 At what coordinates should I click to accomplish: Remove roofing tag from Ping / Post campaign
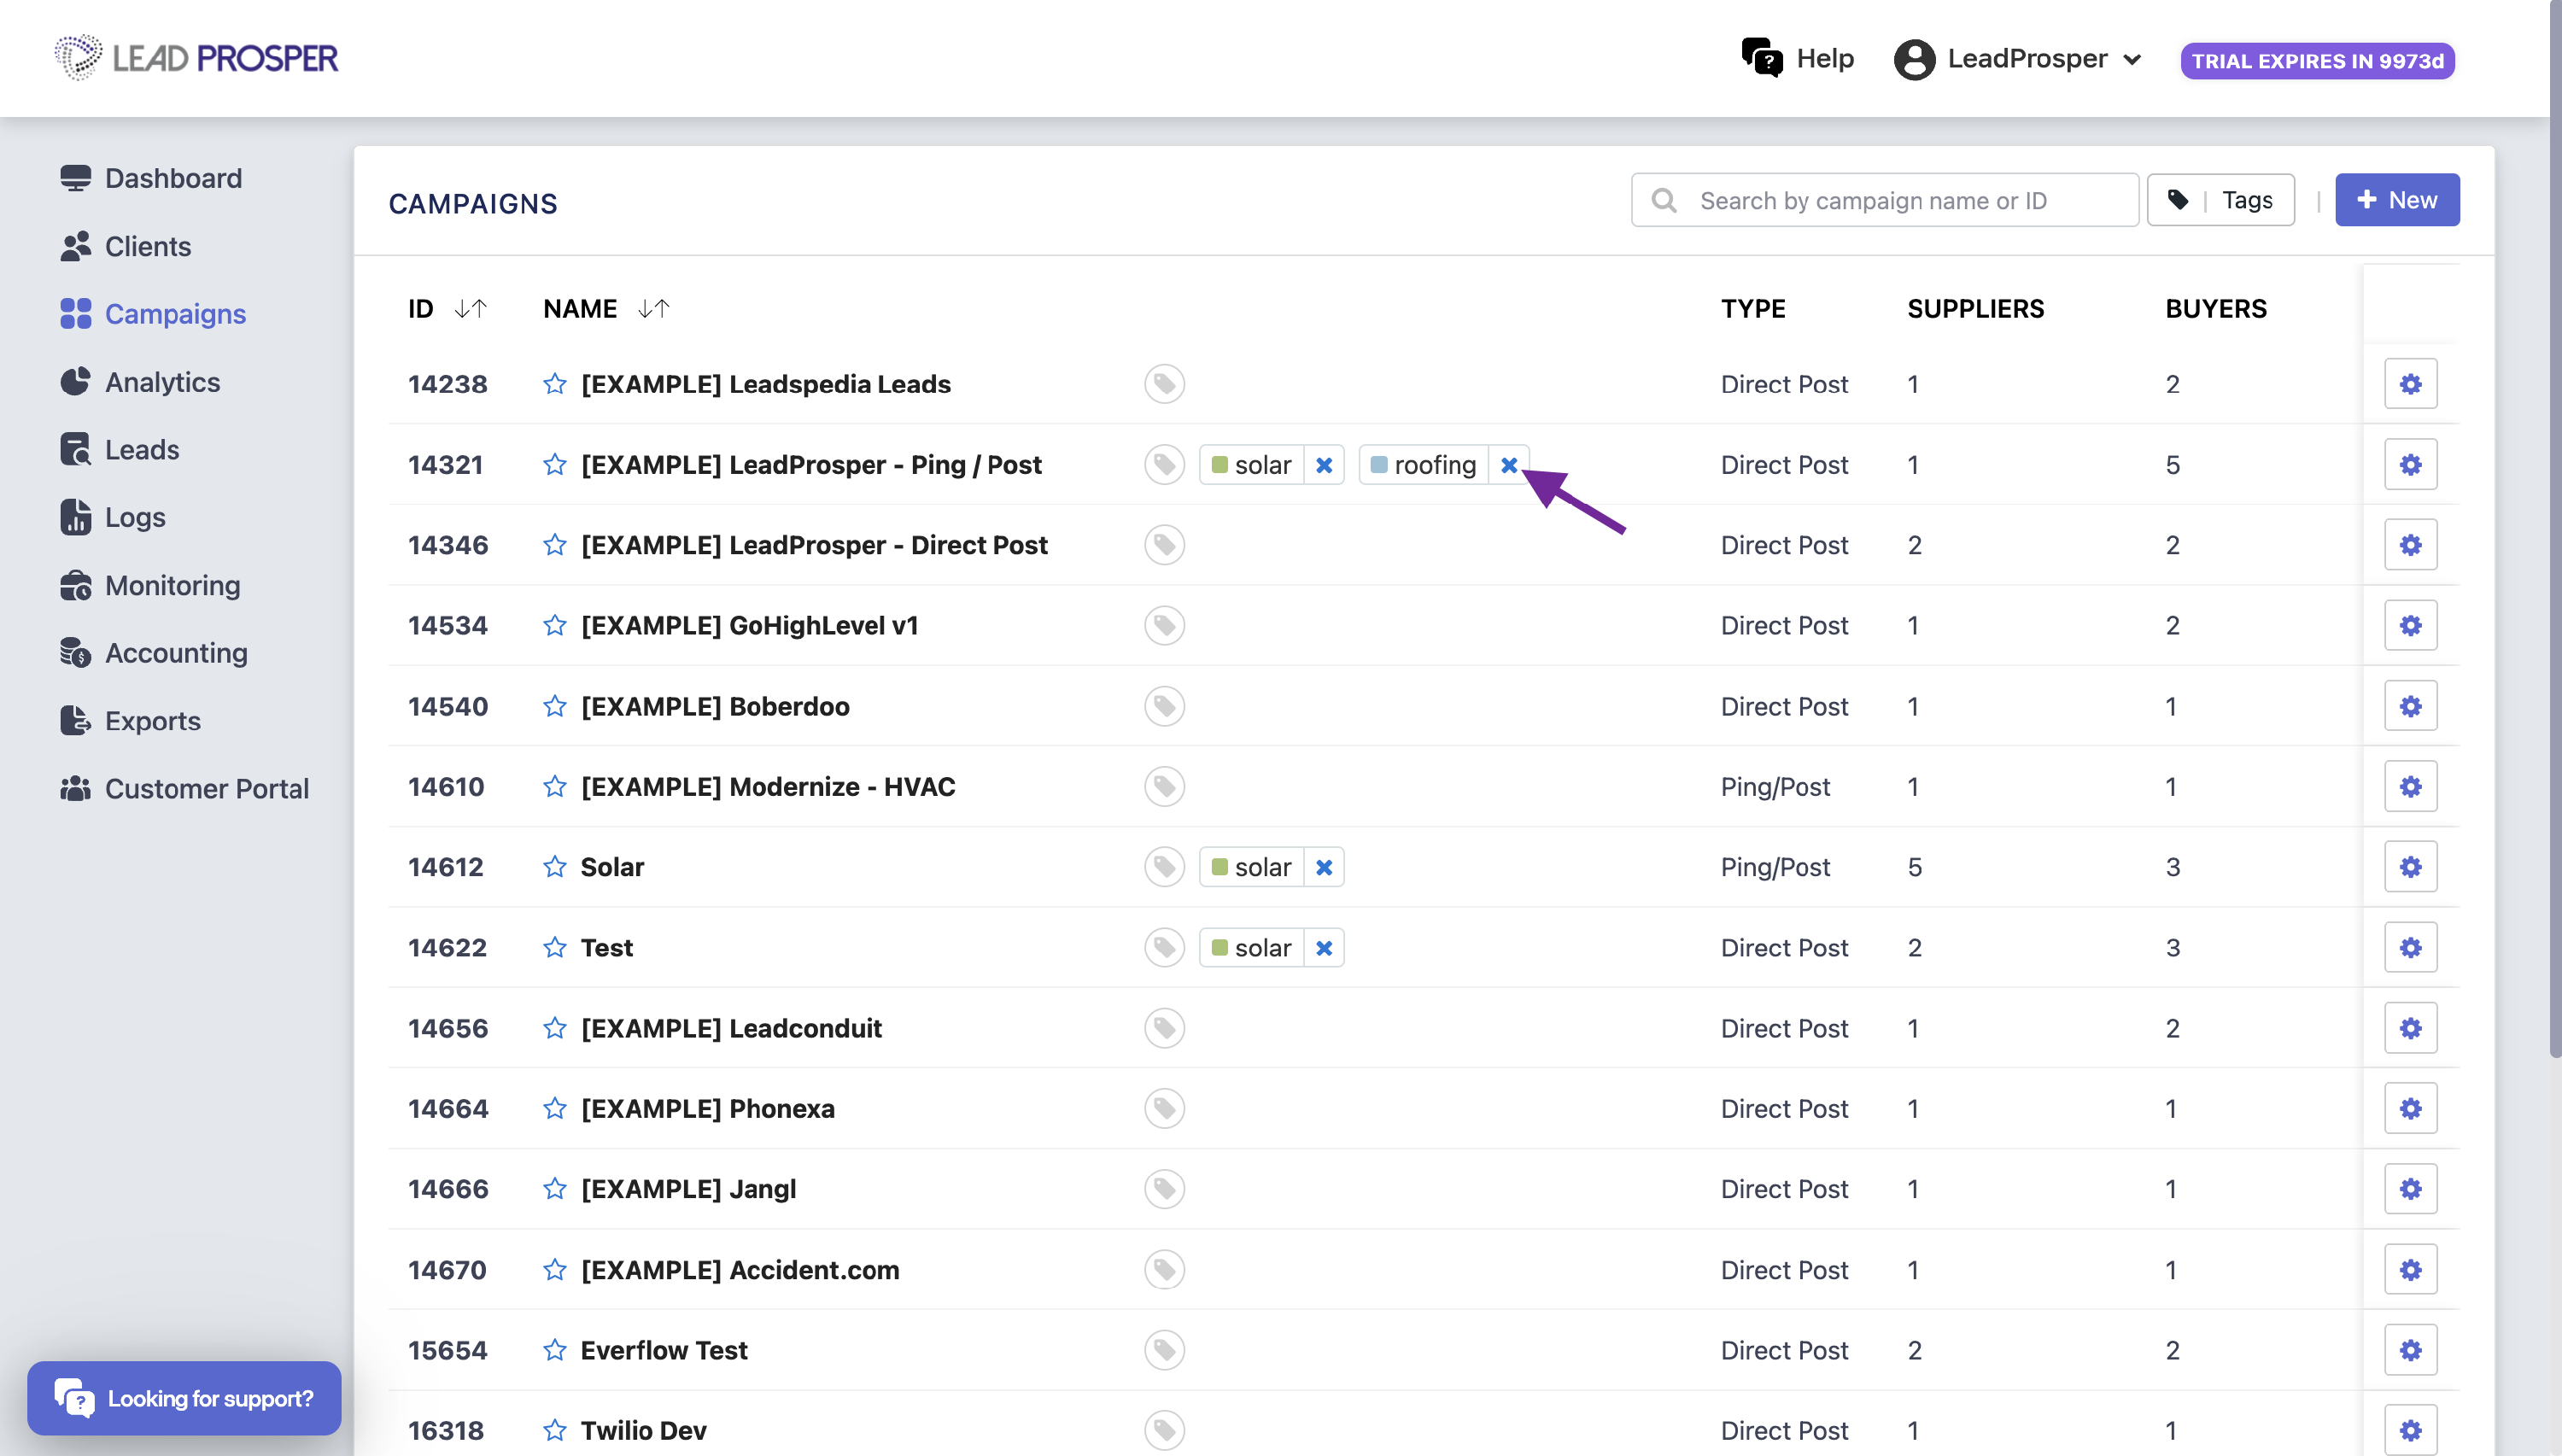(x=1509, y=465)
